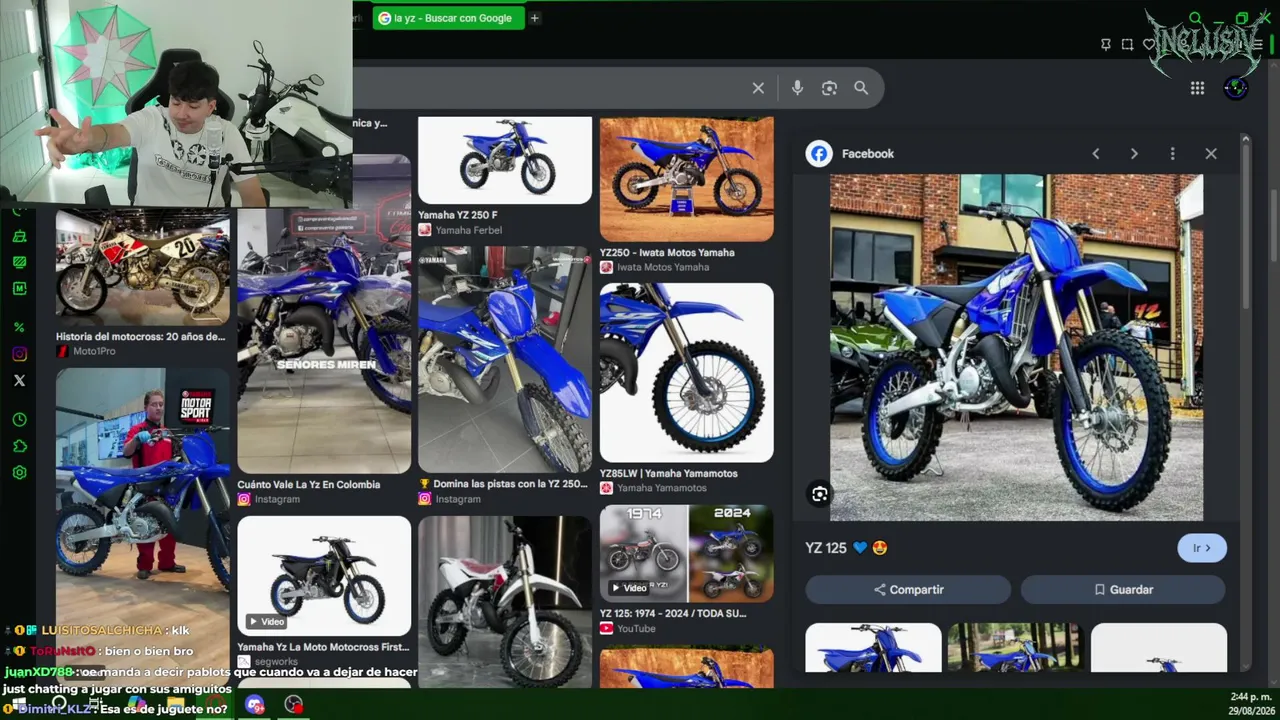The image size is (1280, 720).
Task: Click the snapshot capture icon in toolbar
Action: pos(1127,44)
